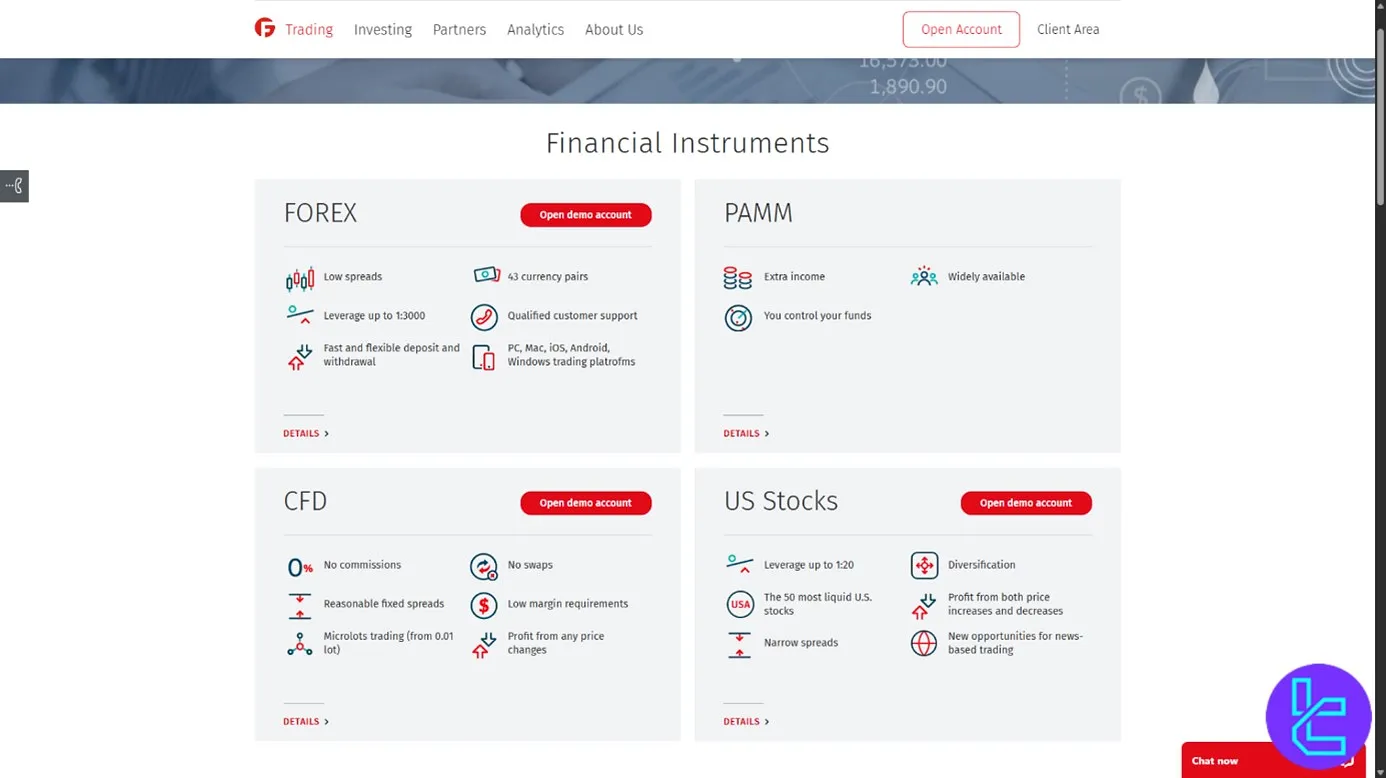
Task: Click the Diversification icon in US Stocks
Action: 924,566
